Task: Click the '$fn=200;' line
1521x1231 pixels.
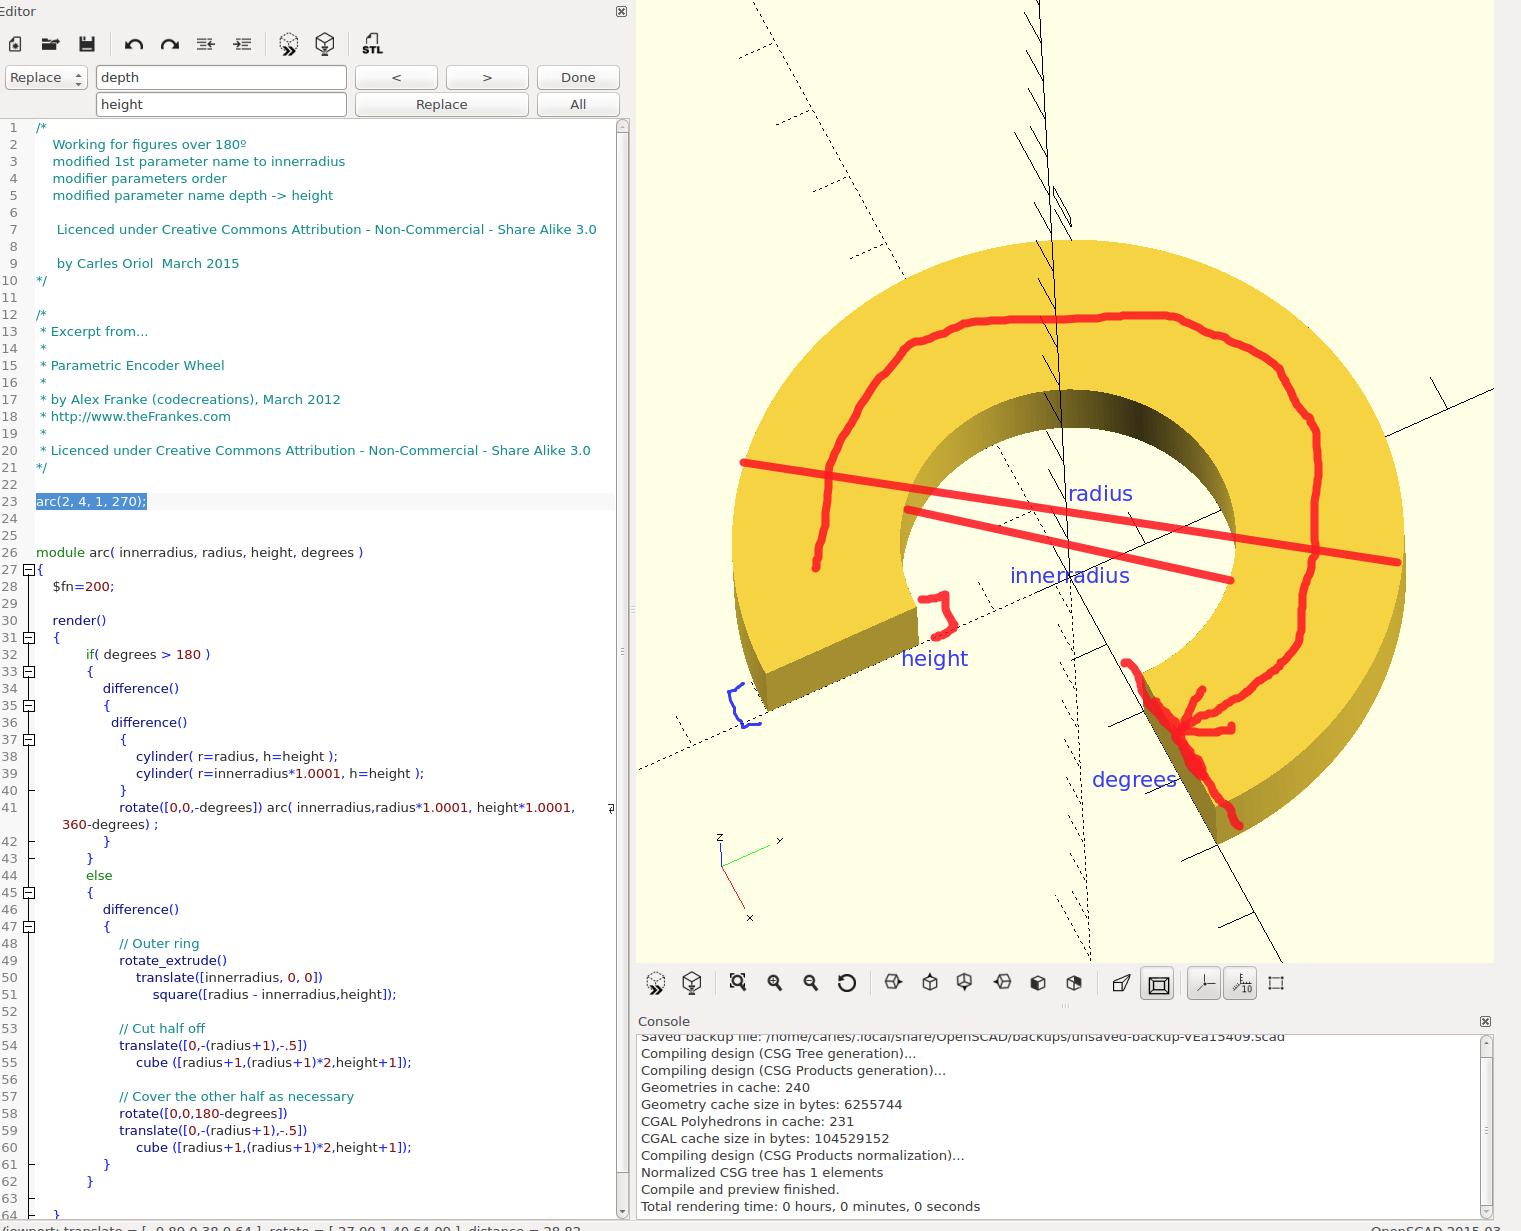Action: (x=83, y=586)
